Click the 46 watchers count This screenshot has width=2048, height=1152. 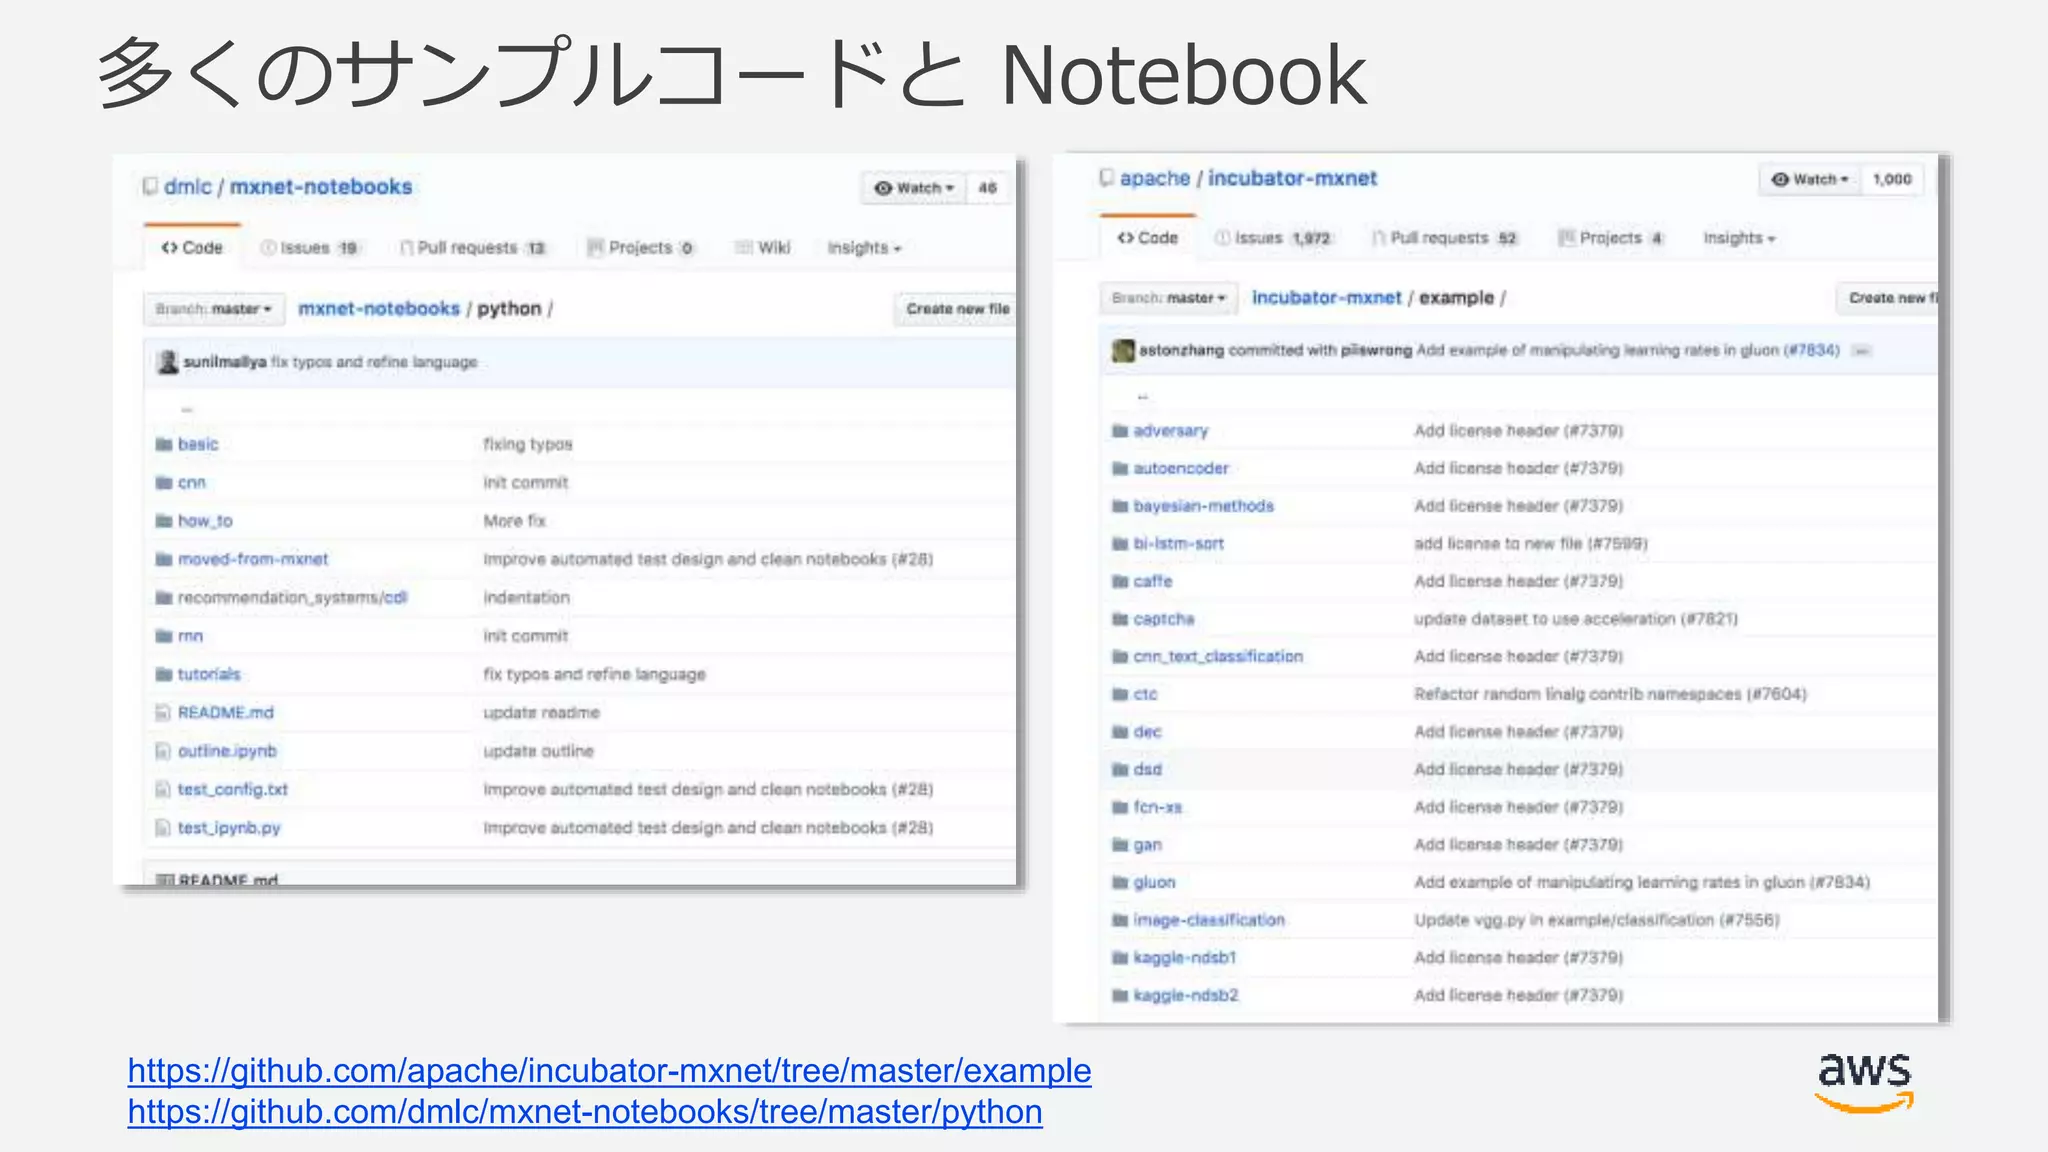[x=988, y=188]
